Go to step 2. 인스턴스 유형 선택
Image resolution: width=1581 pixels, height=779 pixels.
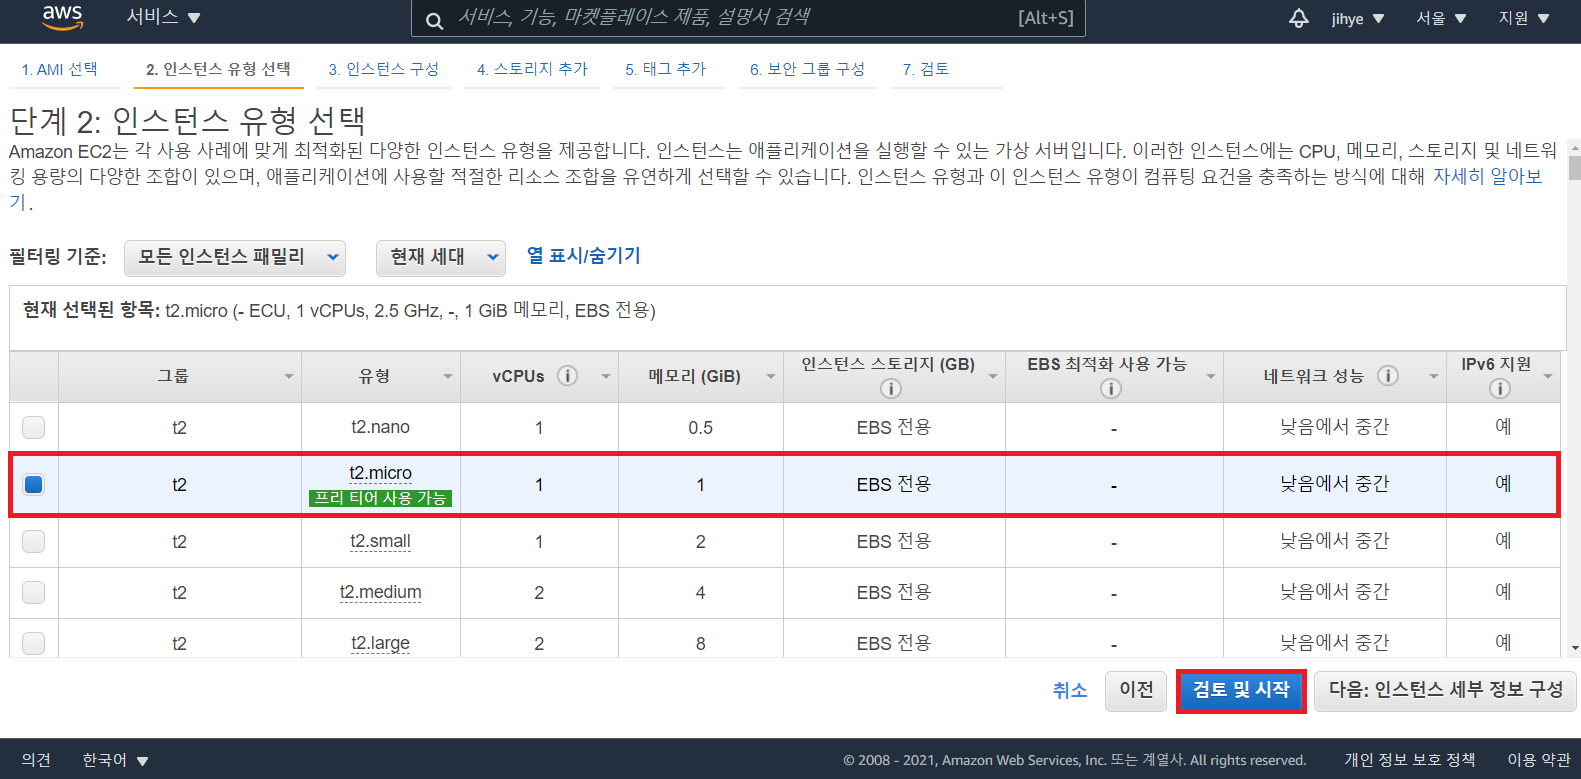(x=218, y=69)
